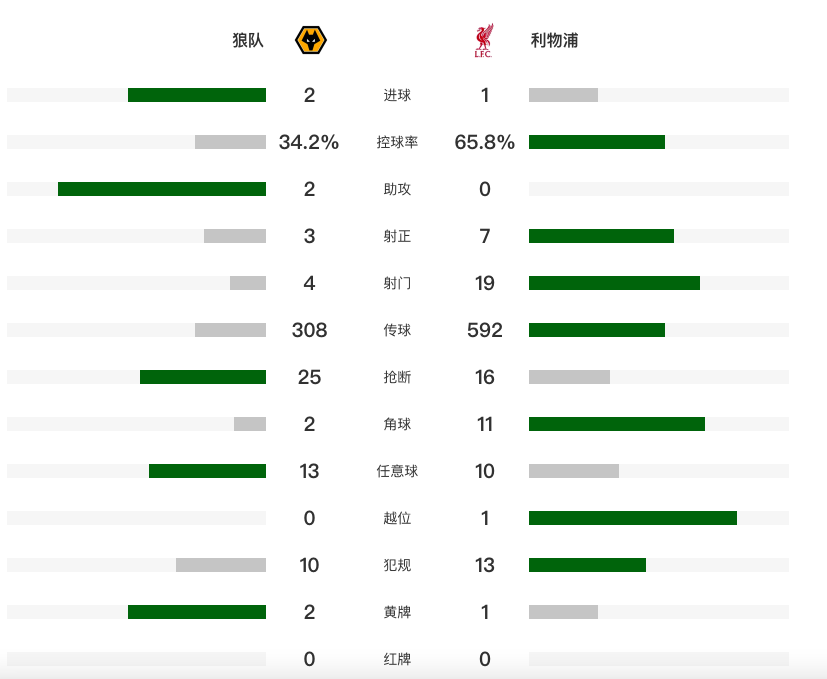
Task: Click Liverpool's 角球 bar showing 11
Action: click(x=617, y=424)
